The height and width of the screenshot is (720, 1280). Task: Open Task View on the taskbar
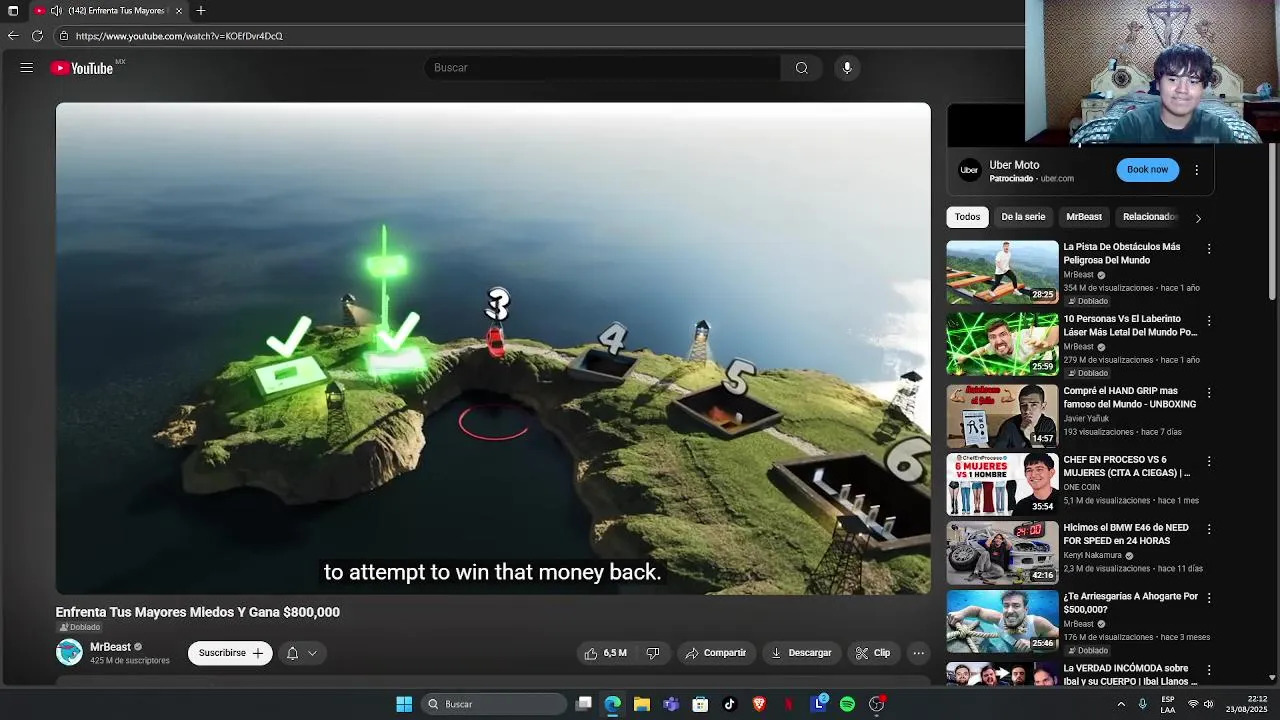(584, 704)
